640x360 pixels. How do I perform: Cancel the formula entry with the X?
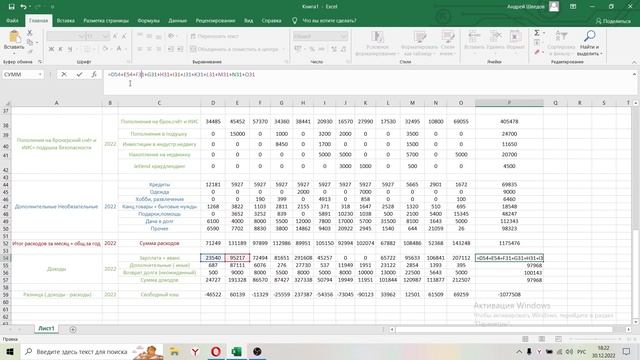click(64, 74)
